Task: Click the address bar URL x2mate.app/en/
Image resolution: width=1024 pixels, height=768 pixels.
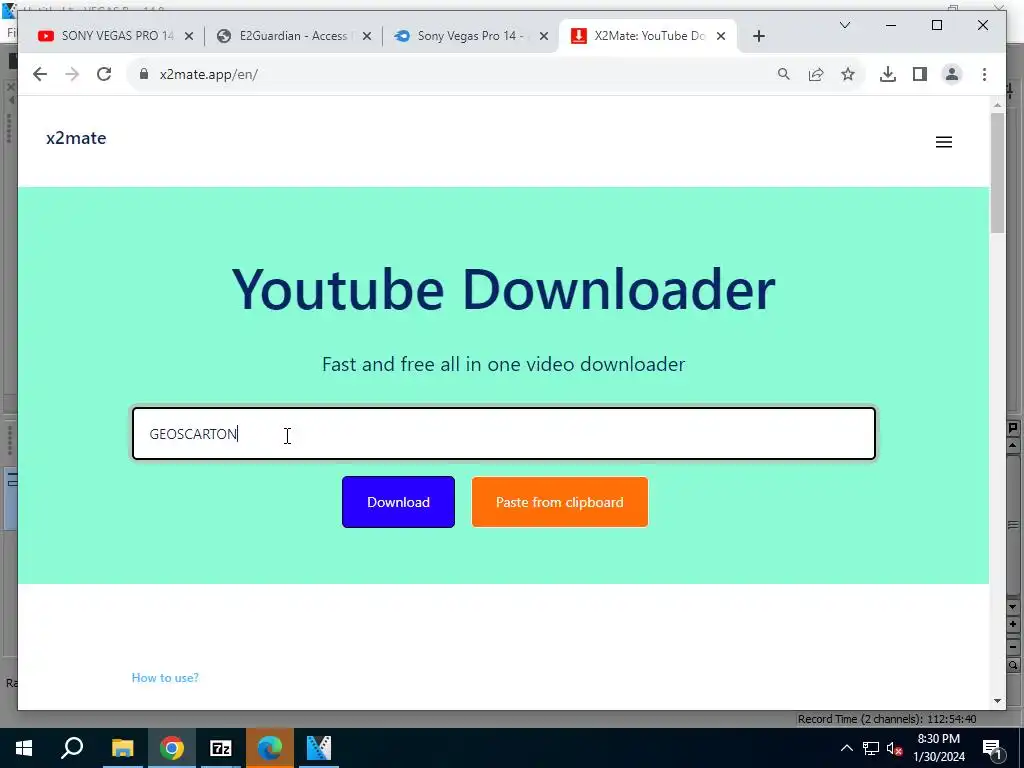Action: click(209, 74)
